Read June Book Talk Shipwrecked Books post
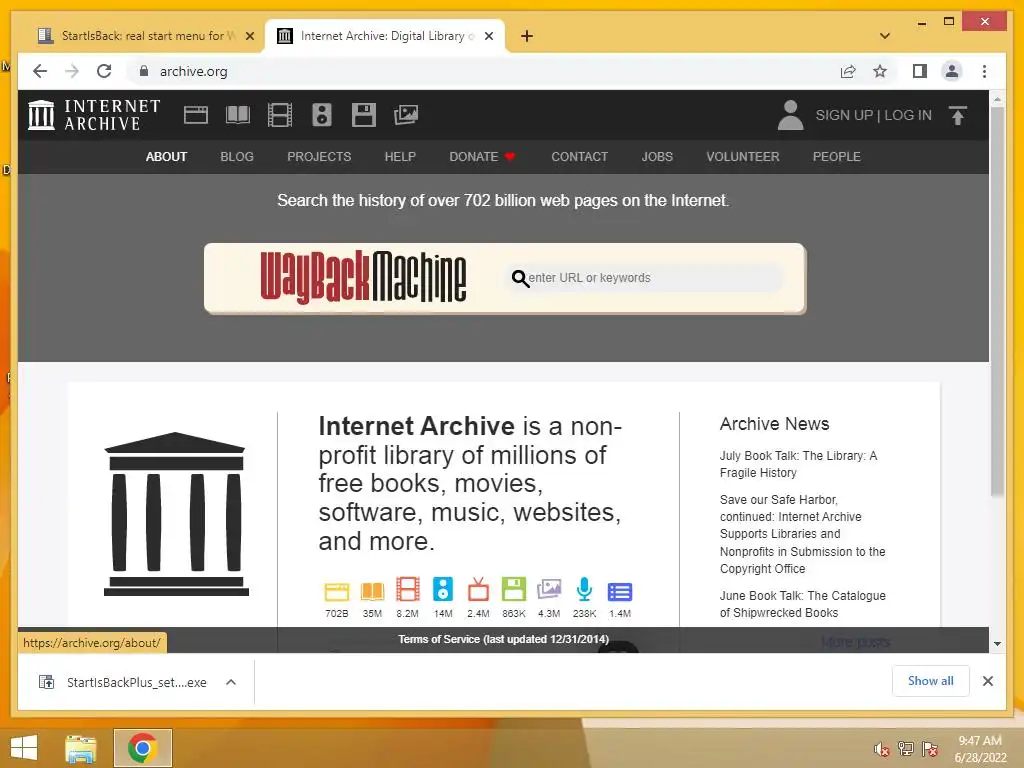Screen dimensions: 1024x768 click(803, 604)
